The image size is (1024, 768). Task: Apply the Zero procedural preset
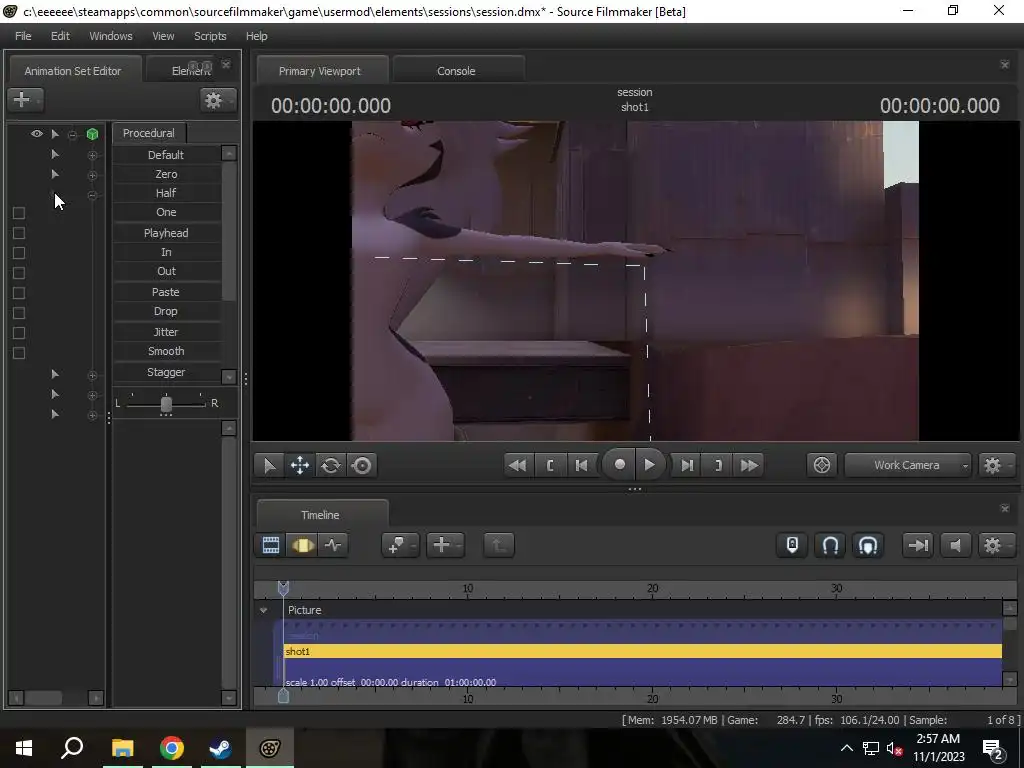[166, 174]
